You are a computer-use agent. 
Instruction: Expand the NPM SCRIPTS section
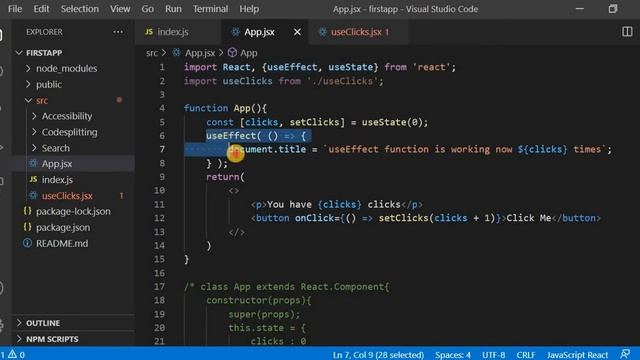[x=52, y=339]
